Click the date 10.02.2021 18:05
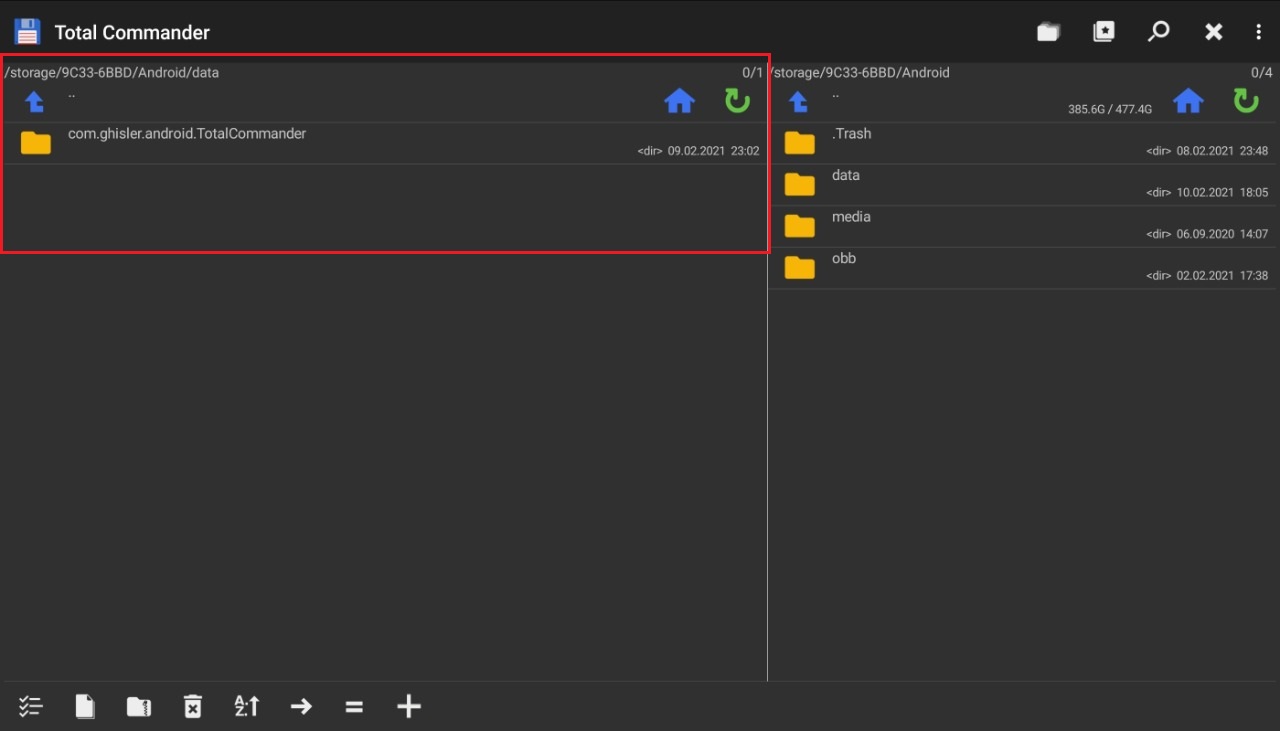Image resolution: width=1280 pixels, height=731 pixels. 1222,192
